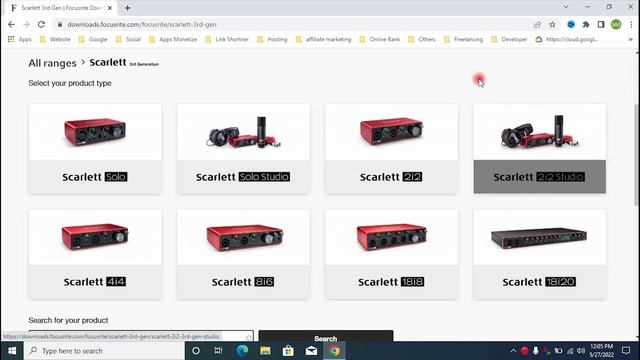640x360 pixels.
Task: Click the Scarlett Solo Studio image
Action: (x=243, y=132)
